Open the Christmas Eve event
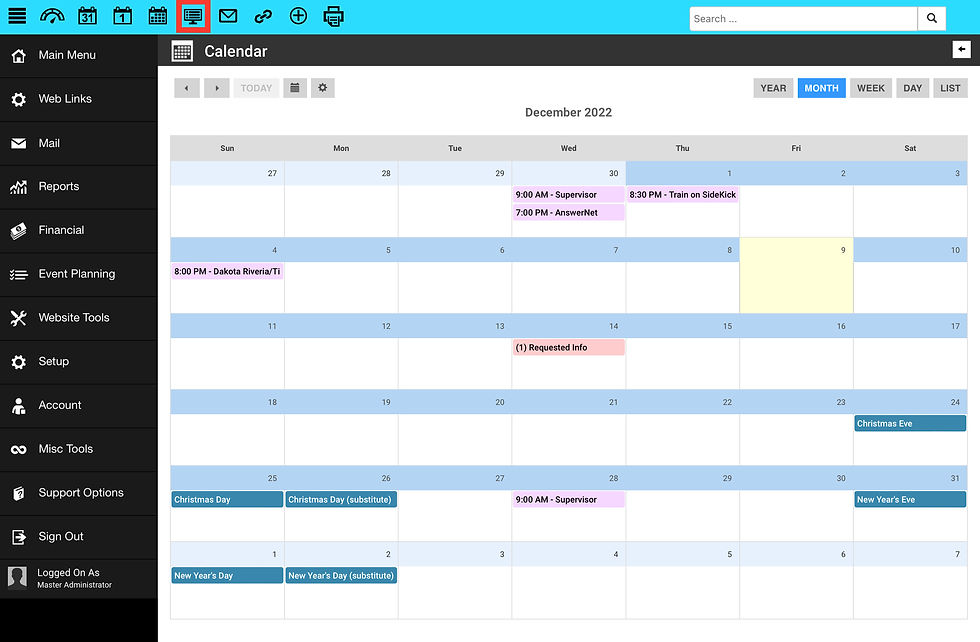The height and width of the screenshot is (642, 980). click(x=910, y=423)
